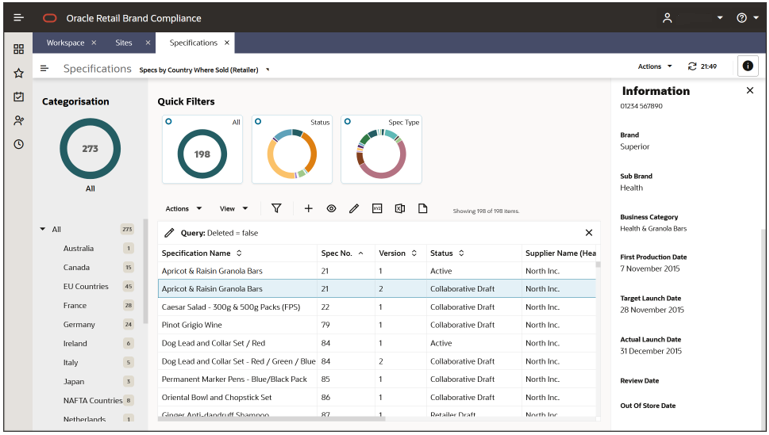This screenshot has width=769, height=435.
Task: Add a new specification with plus icon
Action: pyautogui.click(x=308, y=208)
